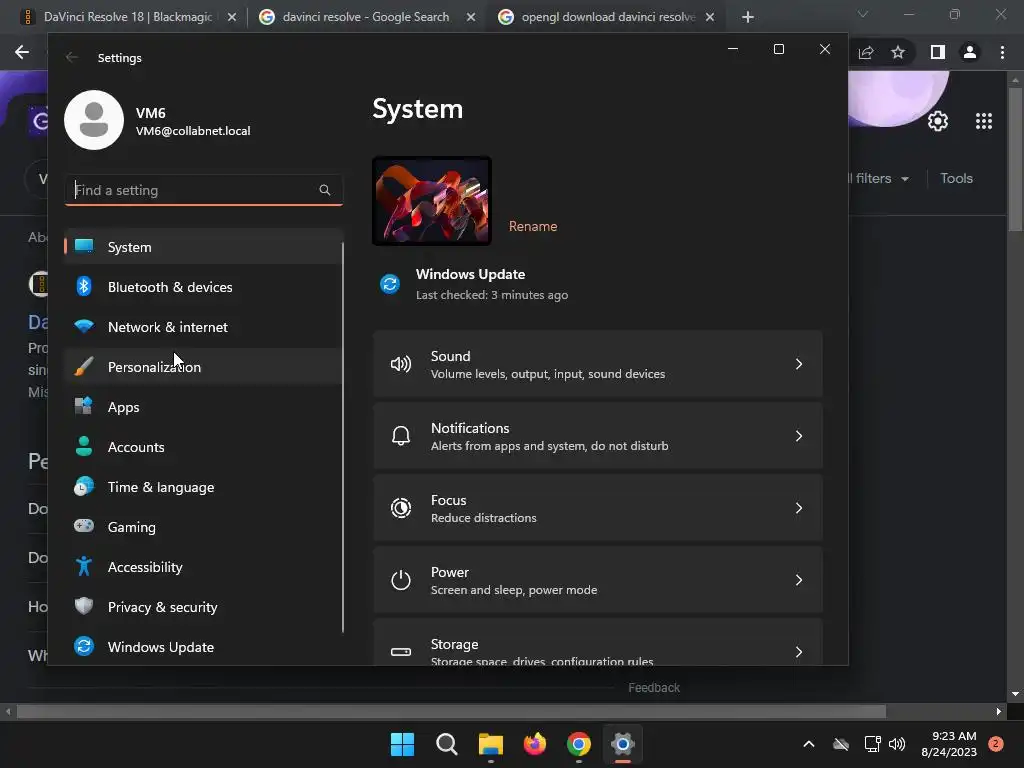Image resolution: width=1024 pixels, height=768 pixels.
Task: Expand Storage row chevron
Action: (x=799, y=652)
